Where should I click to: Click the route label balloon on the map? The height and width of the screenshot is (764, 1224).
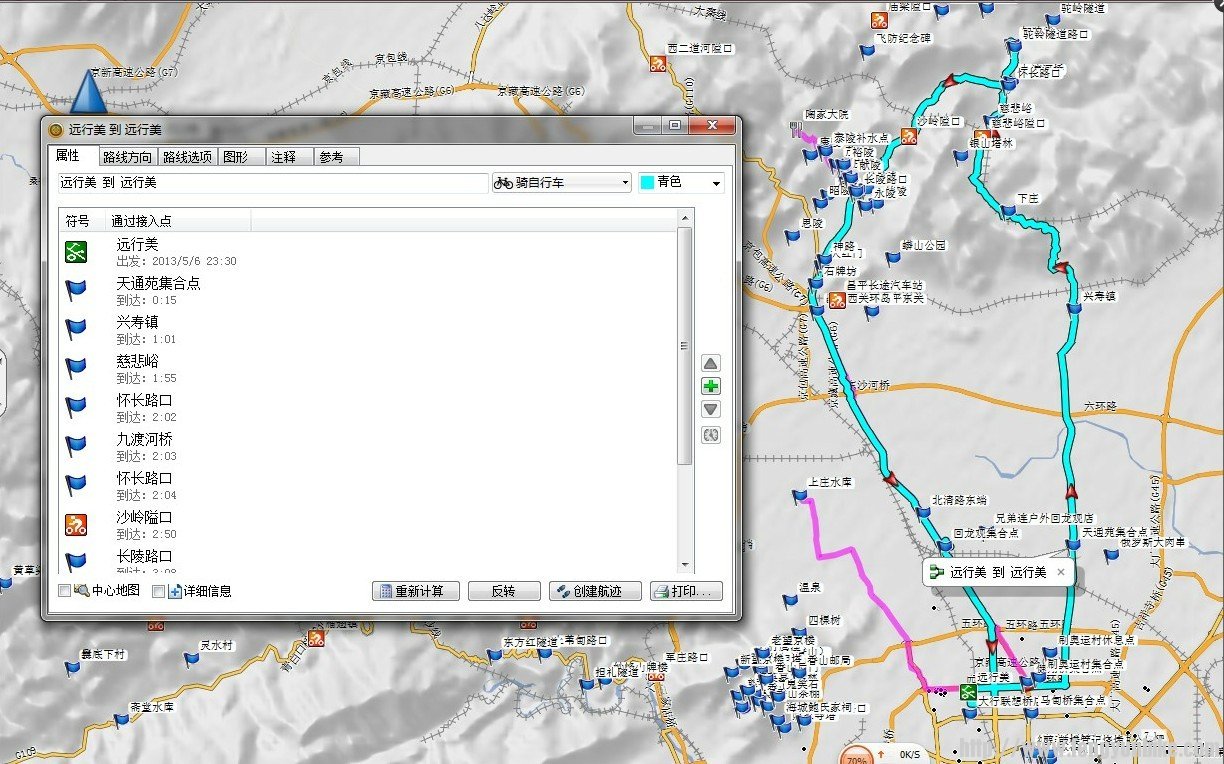point(996,572)
